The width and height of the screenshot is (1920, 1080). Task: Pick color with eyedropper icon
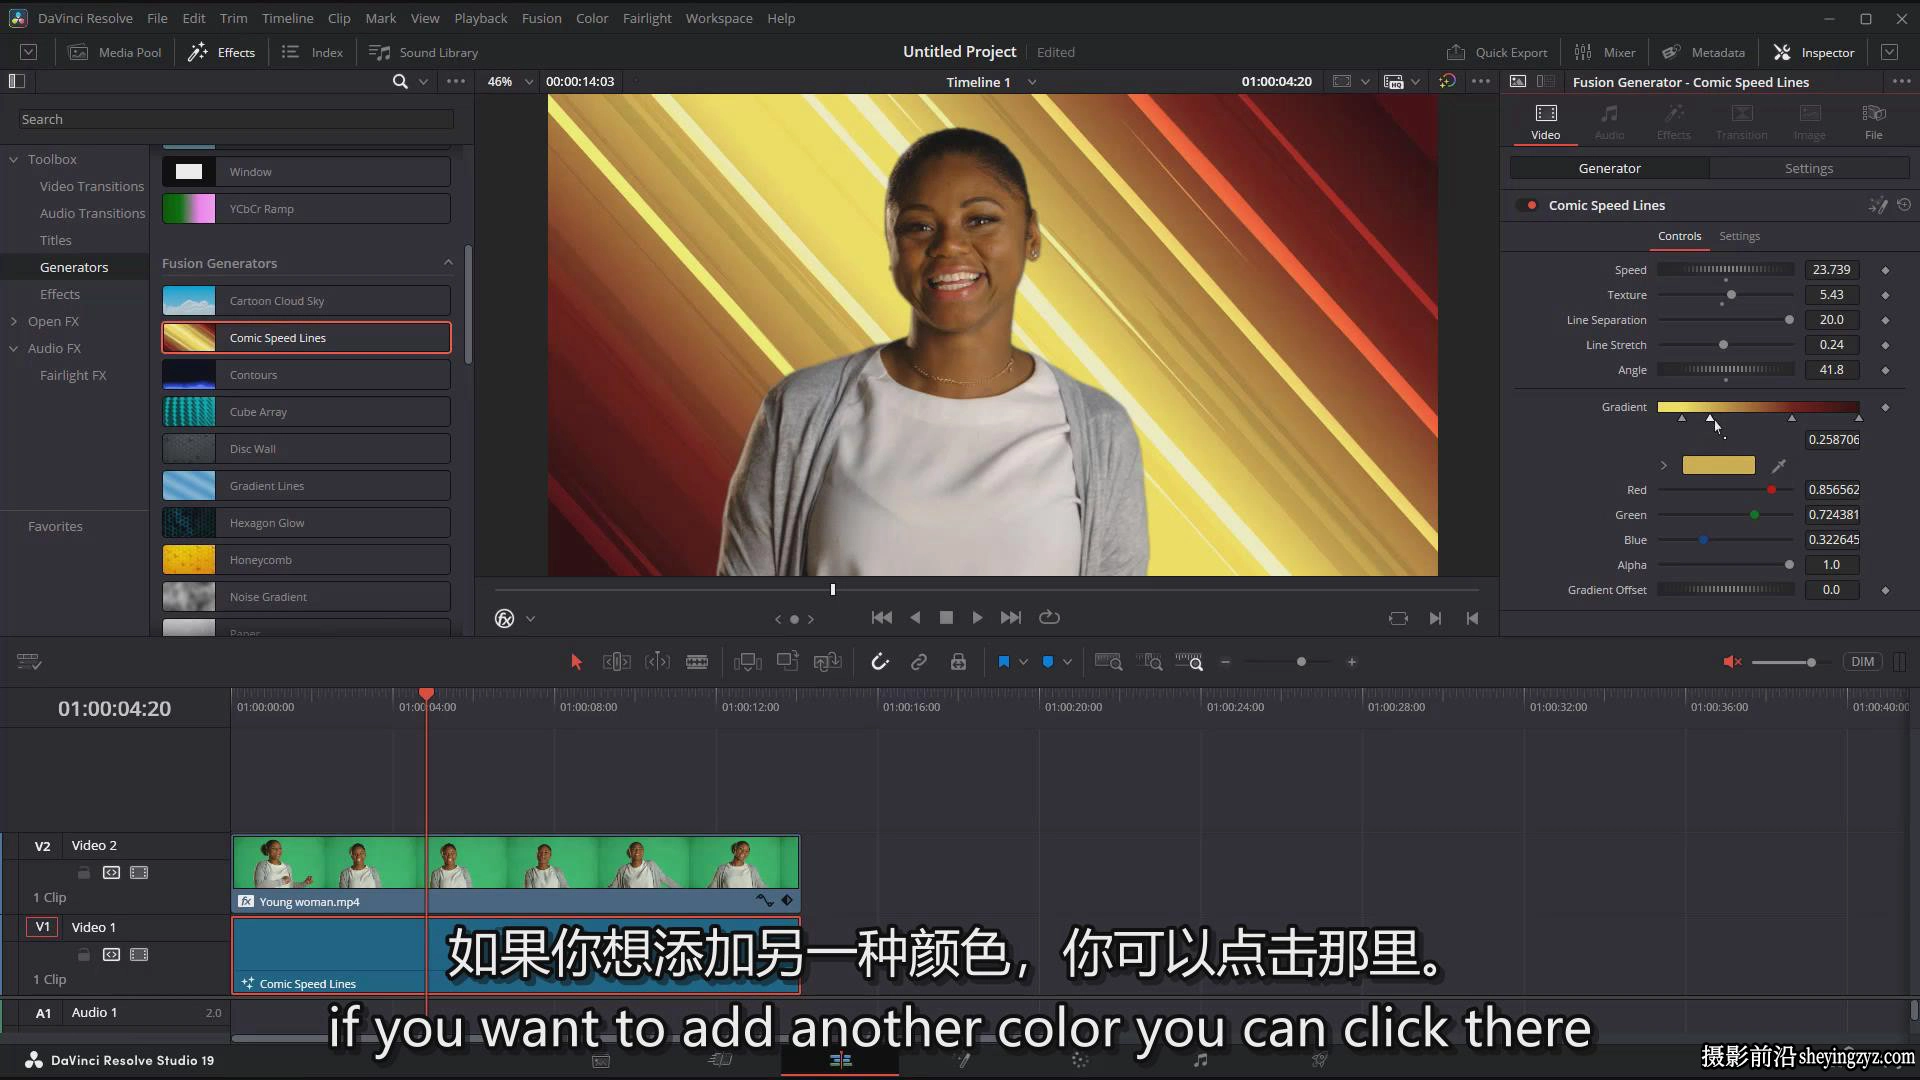click(1778, 465)
